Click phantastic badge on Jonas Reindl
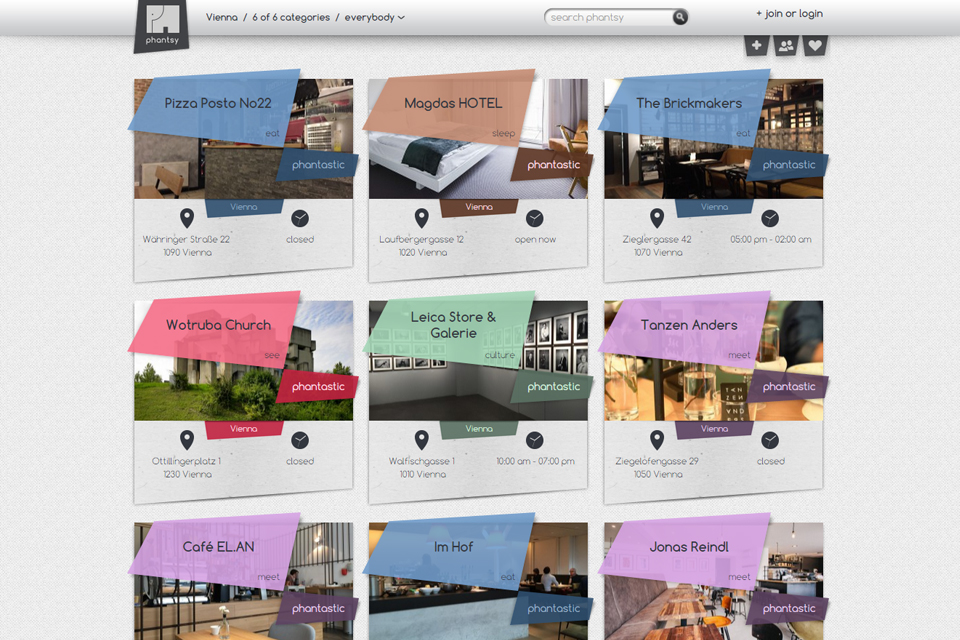Screen dimensions: 960x640 [789, 608]
